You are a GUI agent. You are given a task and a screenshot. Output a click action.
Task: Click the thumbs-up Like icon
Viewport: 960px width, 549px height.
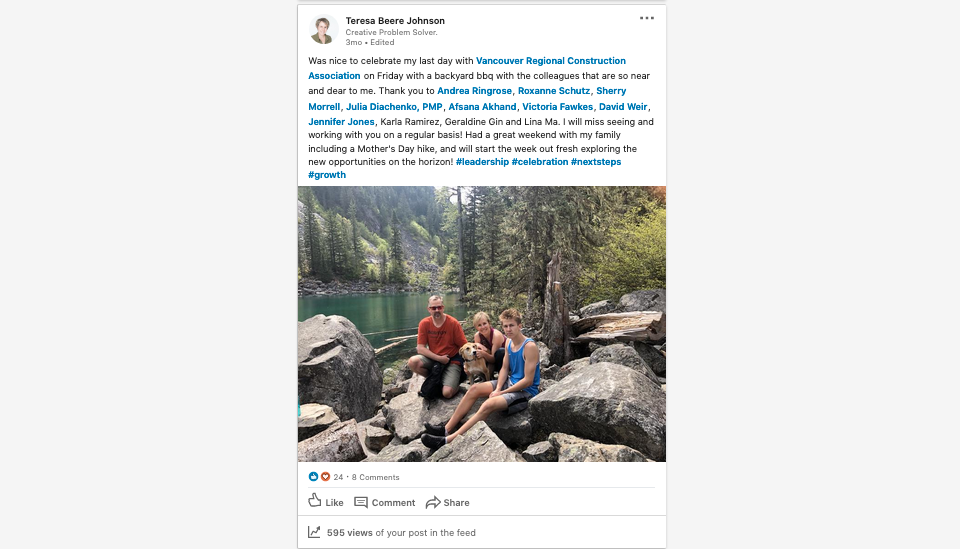[315, 502]
